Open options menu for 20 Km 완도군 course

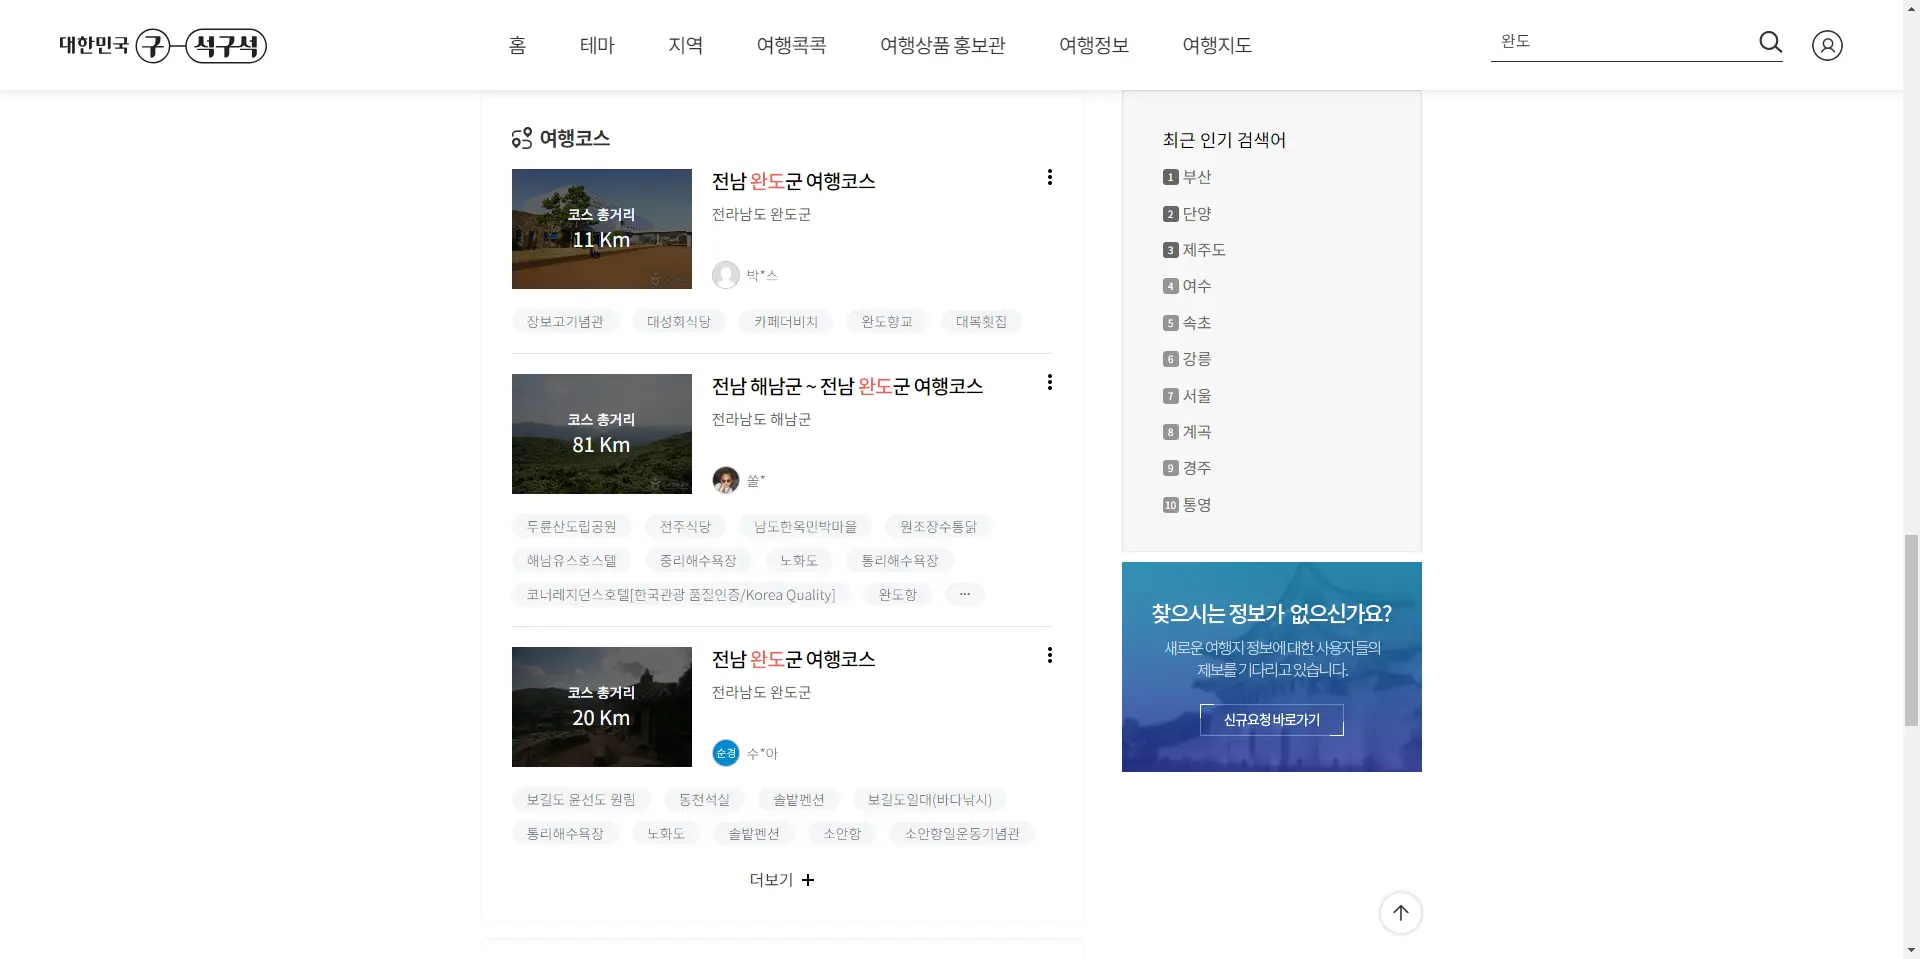coord(1049,655)
